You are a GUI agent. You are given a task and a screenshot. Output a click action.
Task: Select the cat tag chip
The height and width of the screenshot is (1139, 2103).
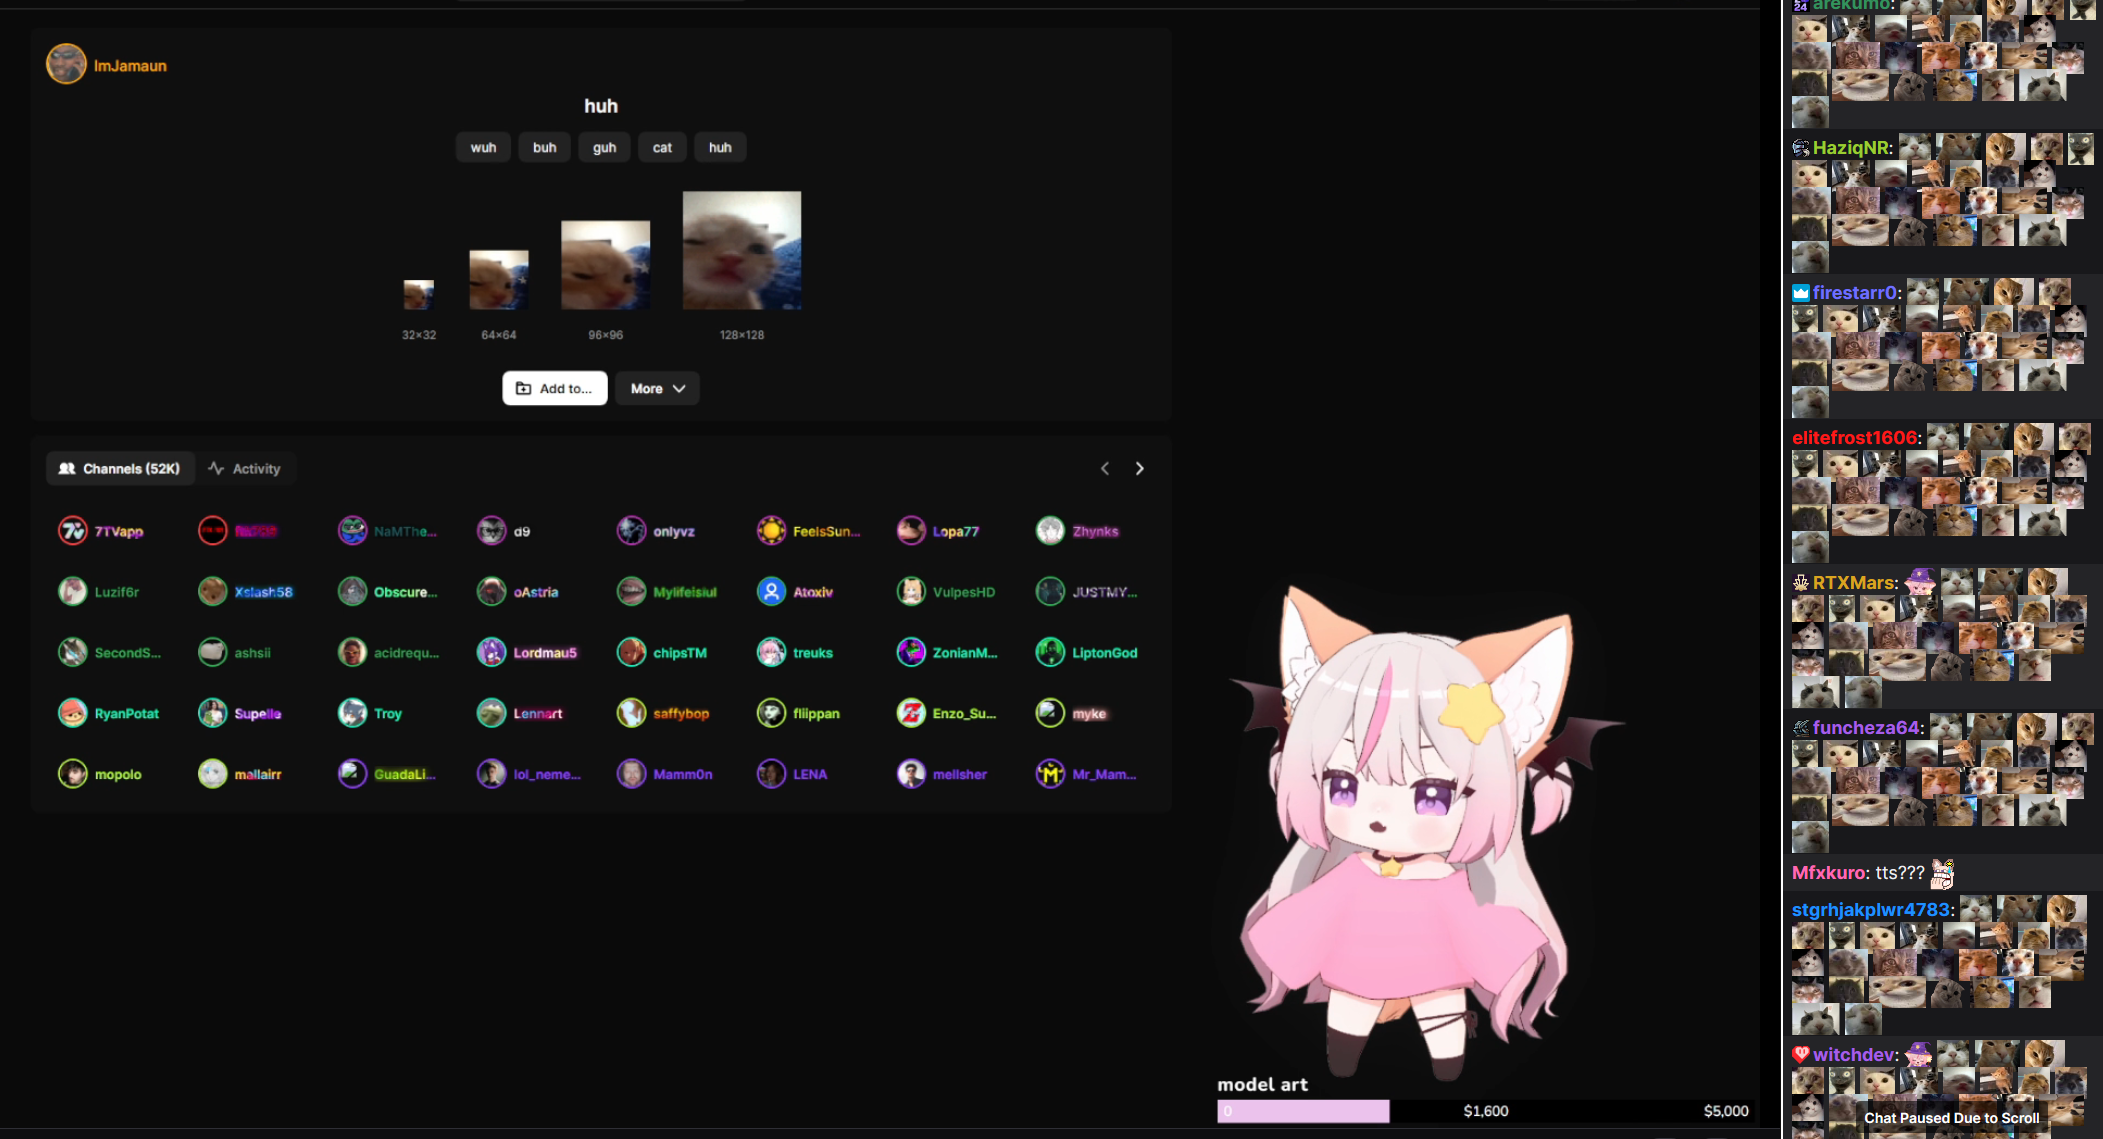662,148
